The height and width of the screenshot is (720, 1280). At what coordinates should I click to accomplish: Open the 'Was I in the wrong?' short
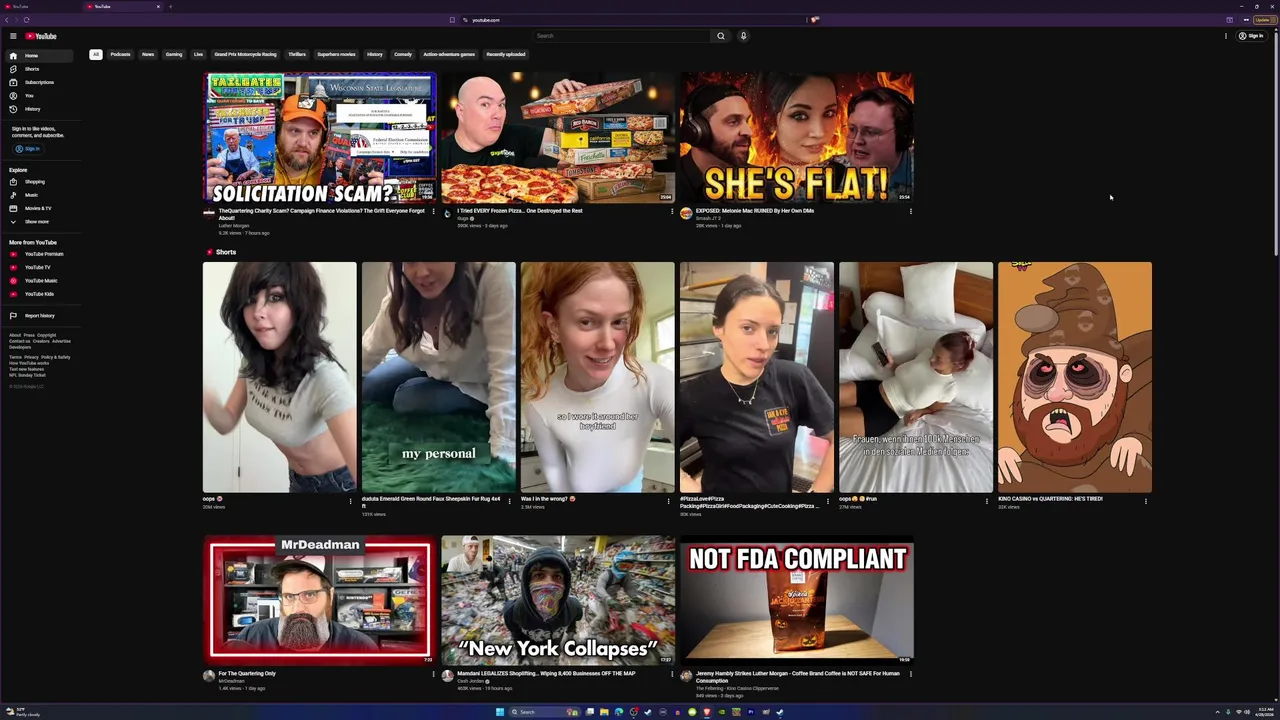tap(597, 377)
